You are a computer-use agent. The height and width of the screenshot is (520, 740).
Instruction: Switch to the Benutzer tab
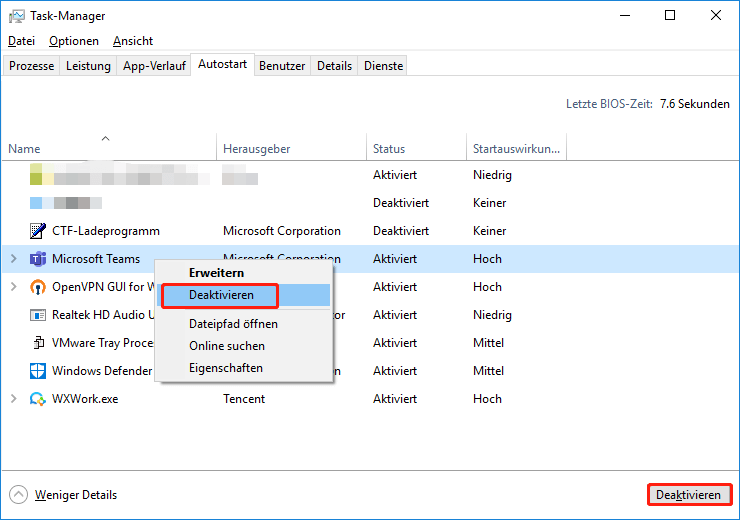tap(282, 66)
